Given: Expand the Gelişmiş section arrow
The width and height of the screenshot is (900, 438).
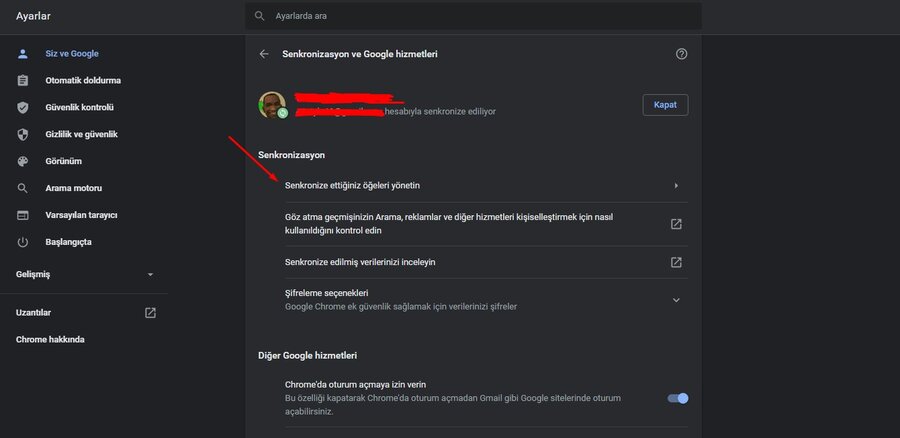Looking at the screenshot, I should pos(150,275).
